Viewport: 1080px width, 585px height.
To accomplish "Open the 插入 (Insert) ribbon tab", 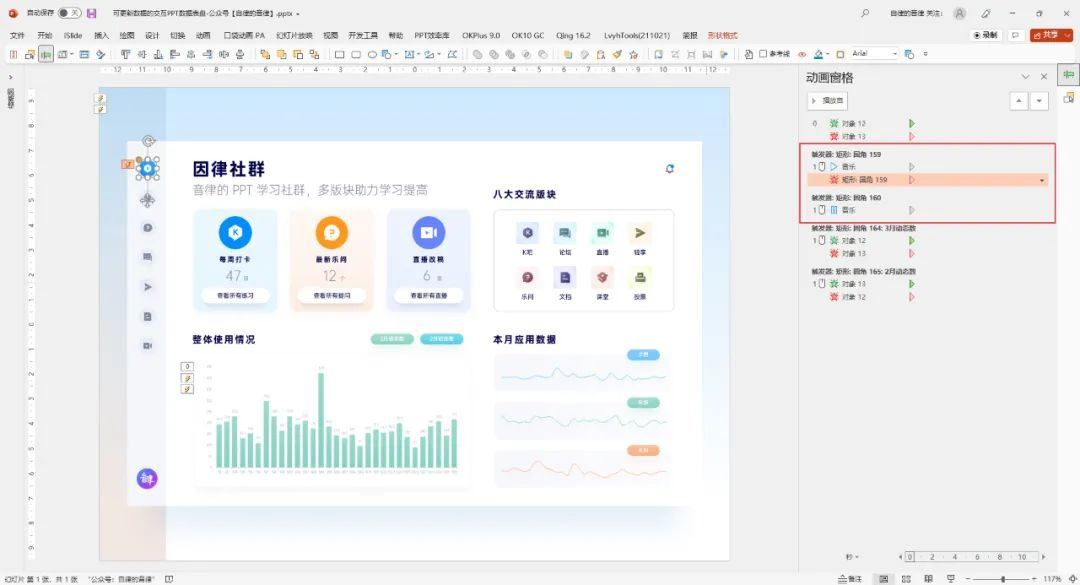I will (101, 35).
